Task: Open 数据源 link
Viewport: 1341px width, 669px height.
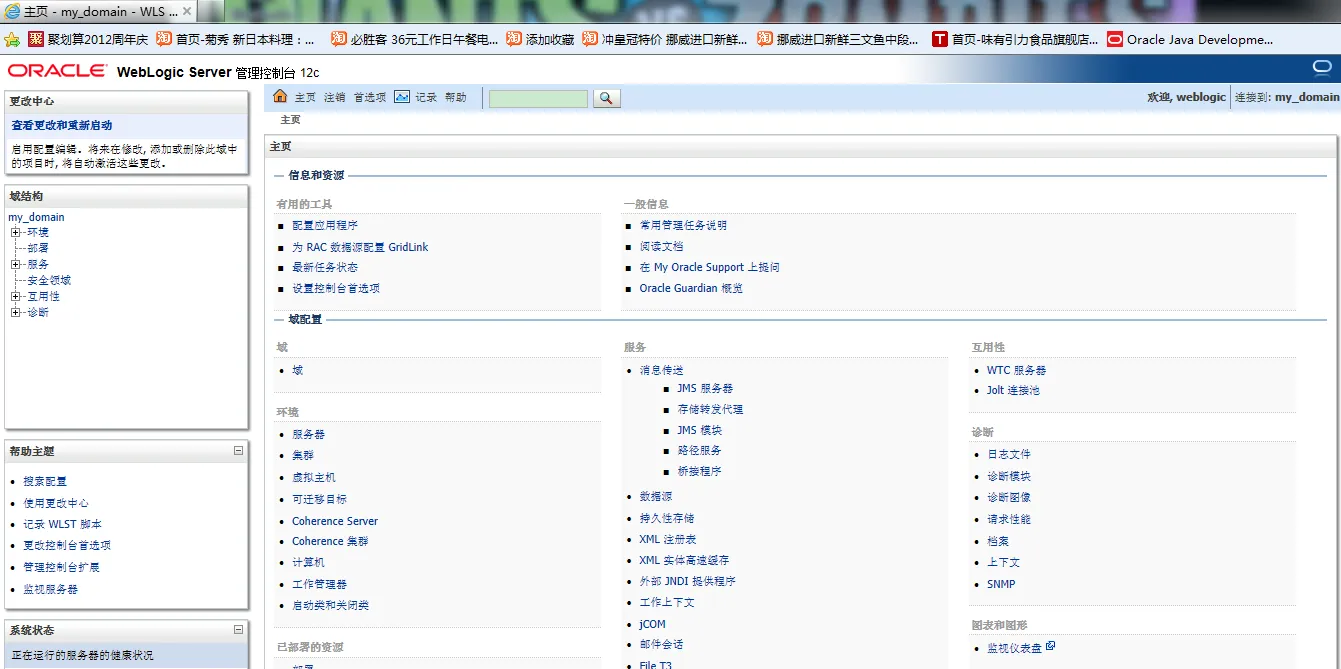Action: click(x=656, y=497)
